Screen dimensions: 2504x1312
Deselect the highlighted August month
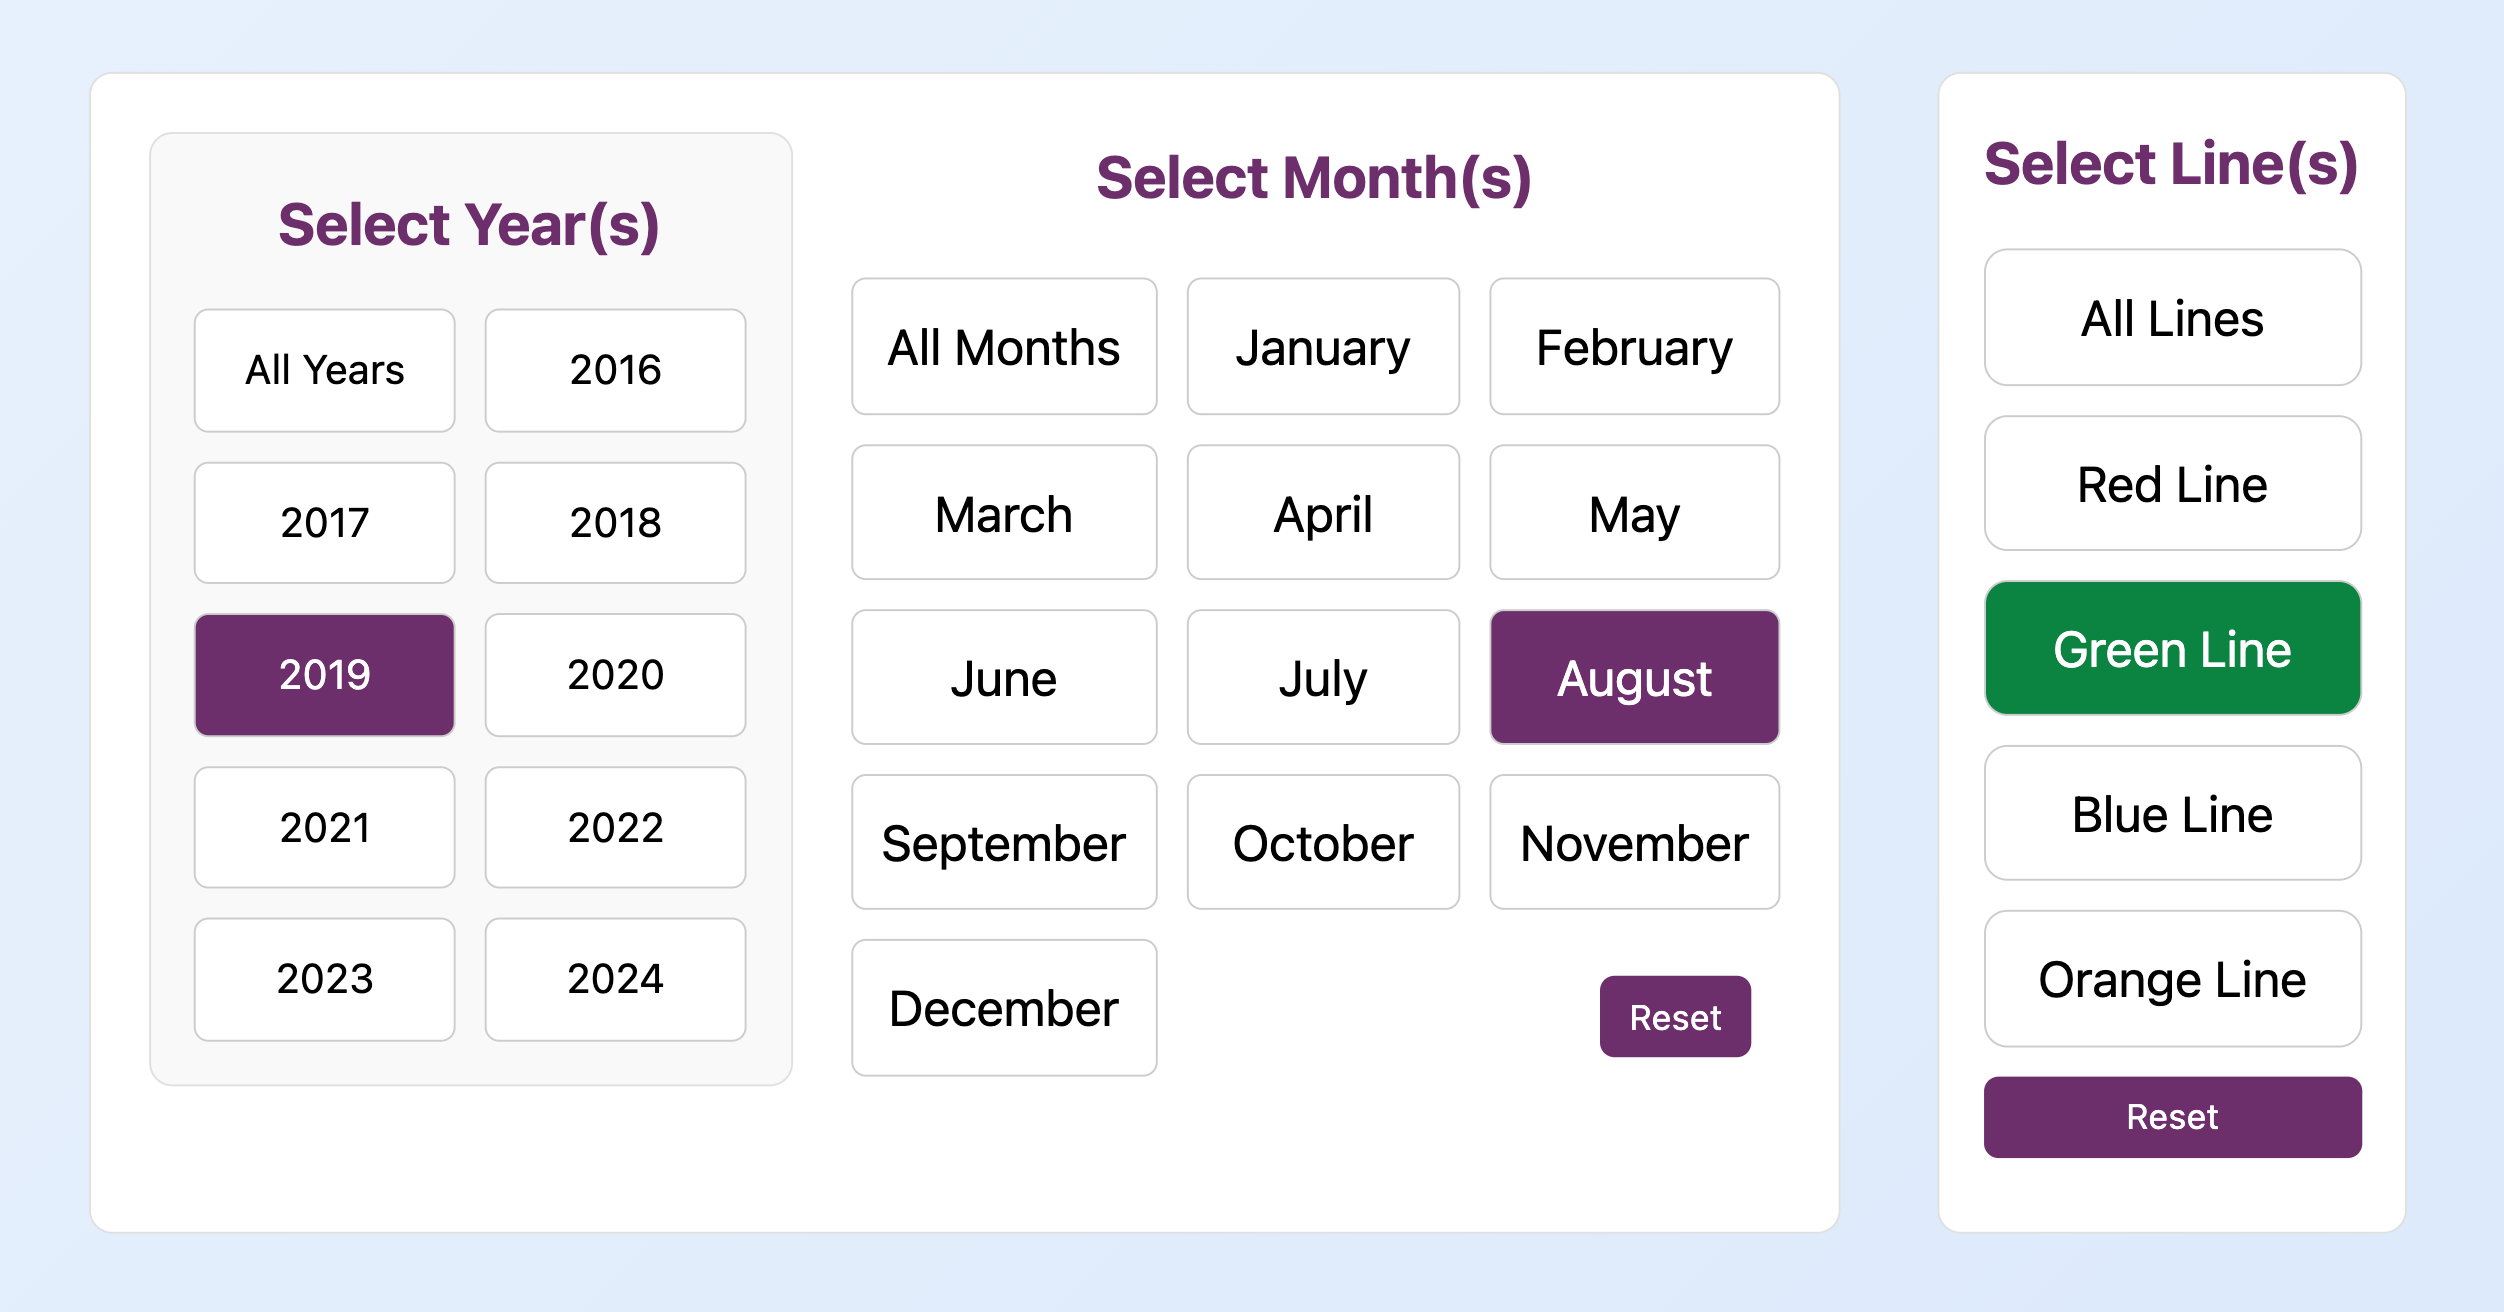click(1634, 678)
